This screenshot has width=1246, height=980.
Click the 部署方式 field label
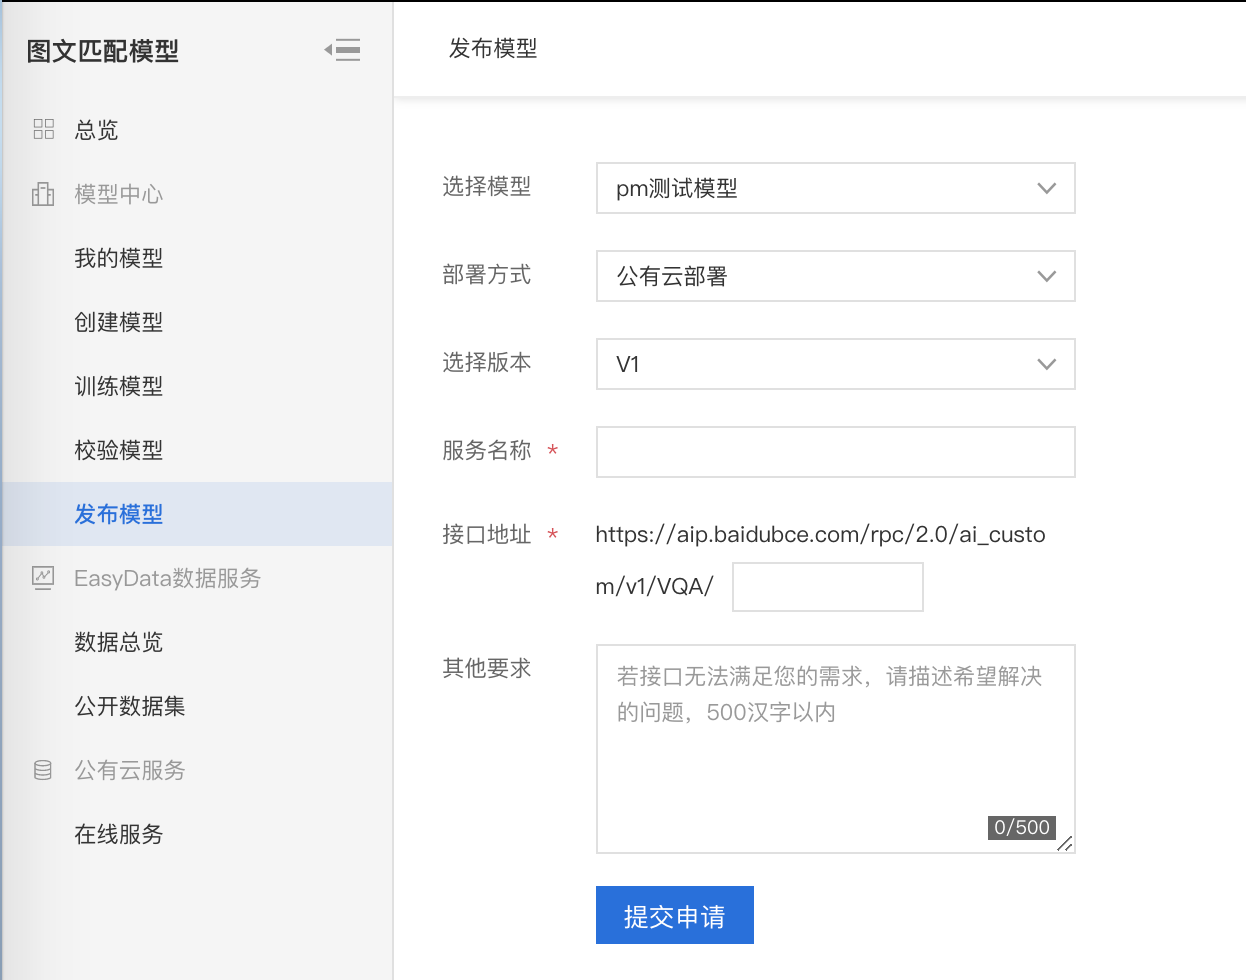(487, 274)
